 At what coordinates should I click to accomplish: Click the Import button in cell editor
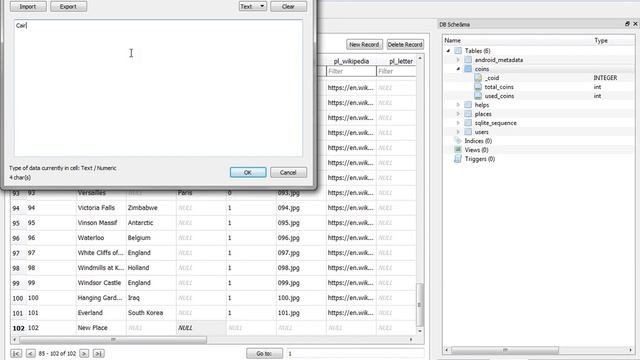[28, 6]
